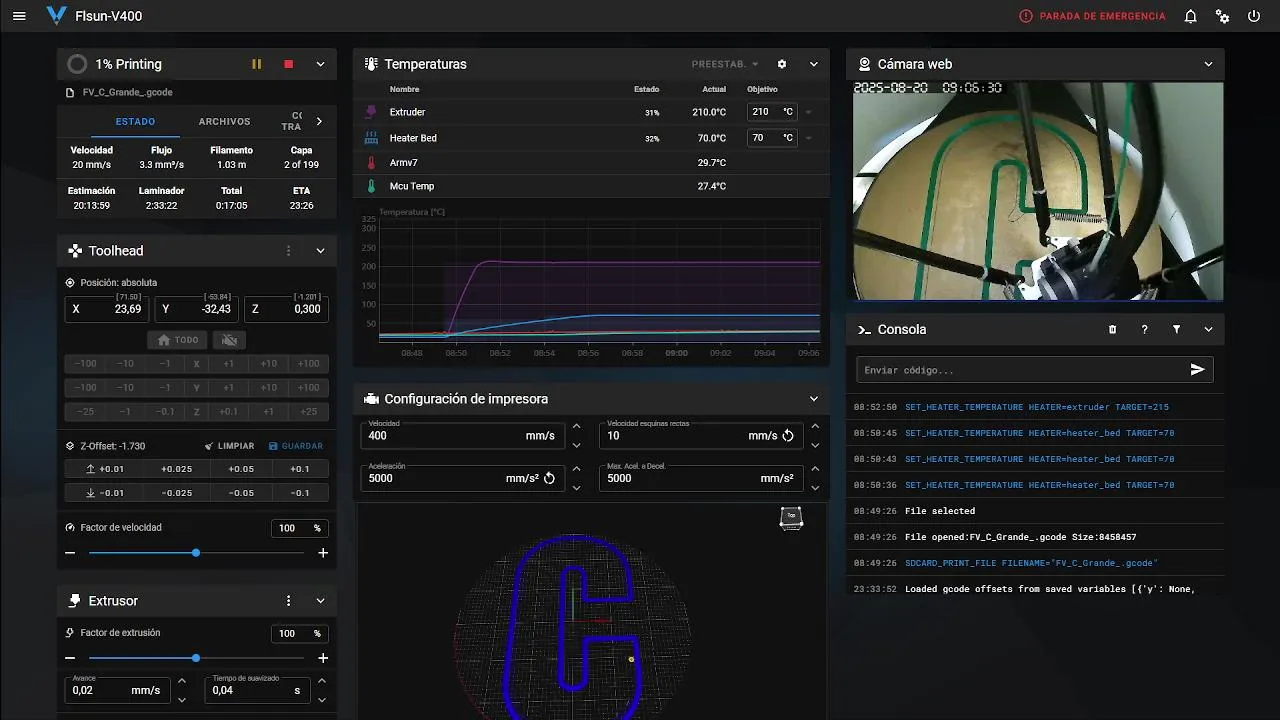Reset Aceleración value icon
Viewport: 1280px width, 720px height.
(549, 478)
